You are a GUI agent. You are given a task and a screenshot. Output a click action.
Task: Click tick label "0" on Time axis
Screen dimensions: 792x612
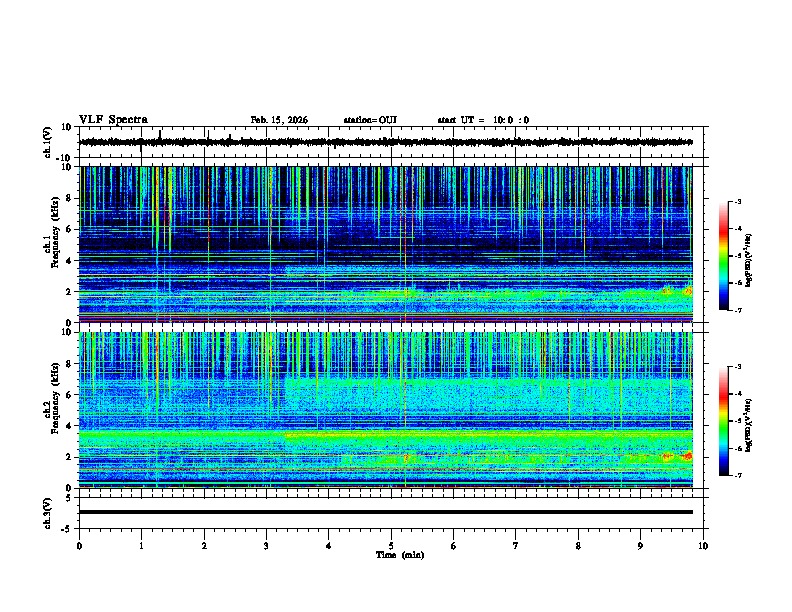[79, 546]
